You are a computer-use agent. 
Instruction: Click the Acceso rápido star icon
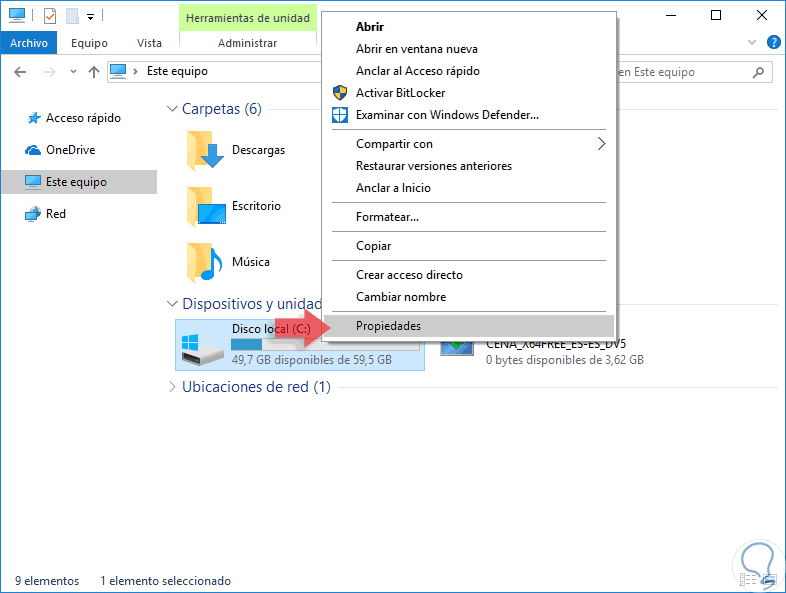pyautogui.click(x=34, y=118)
